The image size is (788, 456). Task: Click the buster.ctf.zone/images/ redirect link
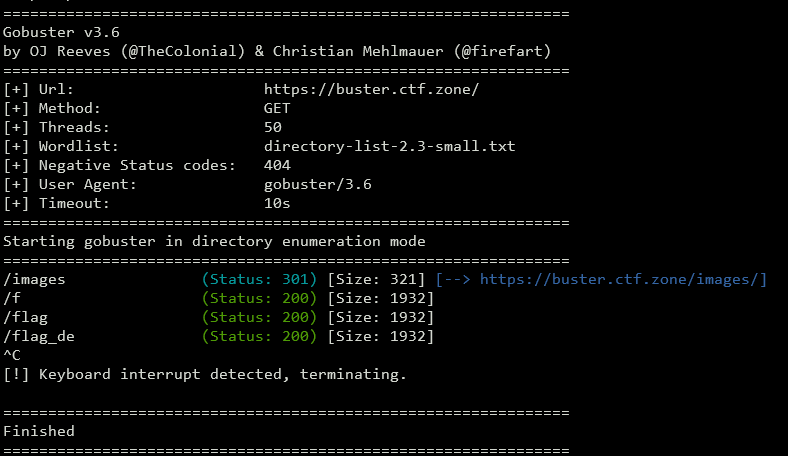pyautogui.click(x=623, y=280)
